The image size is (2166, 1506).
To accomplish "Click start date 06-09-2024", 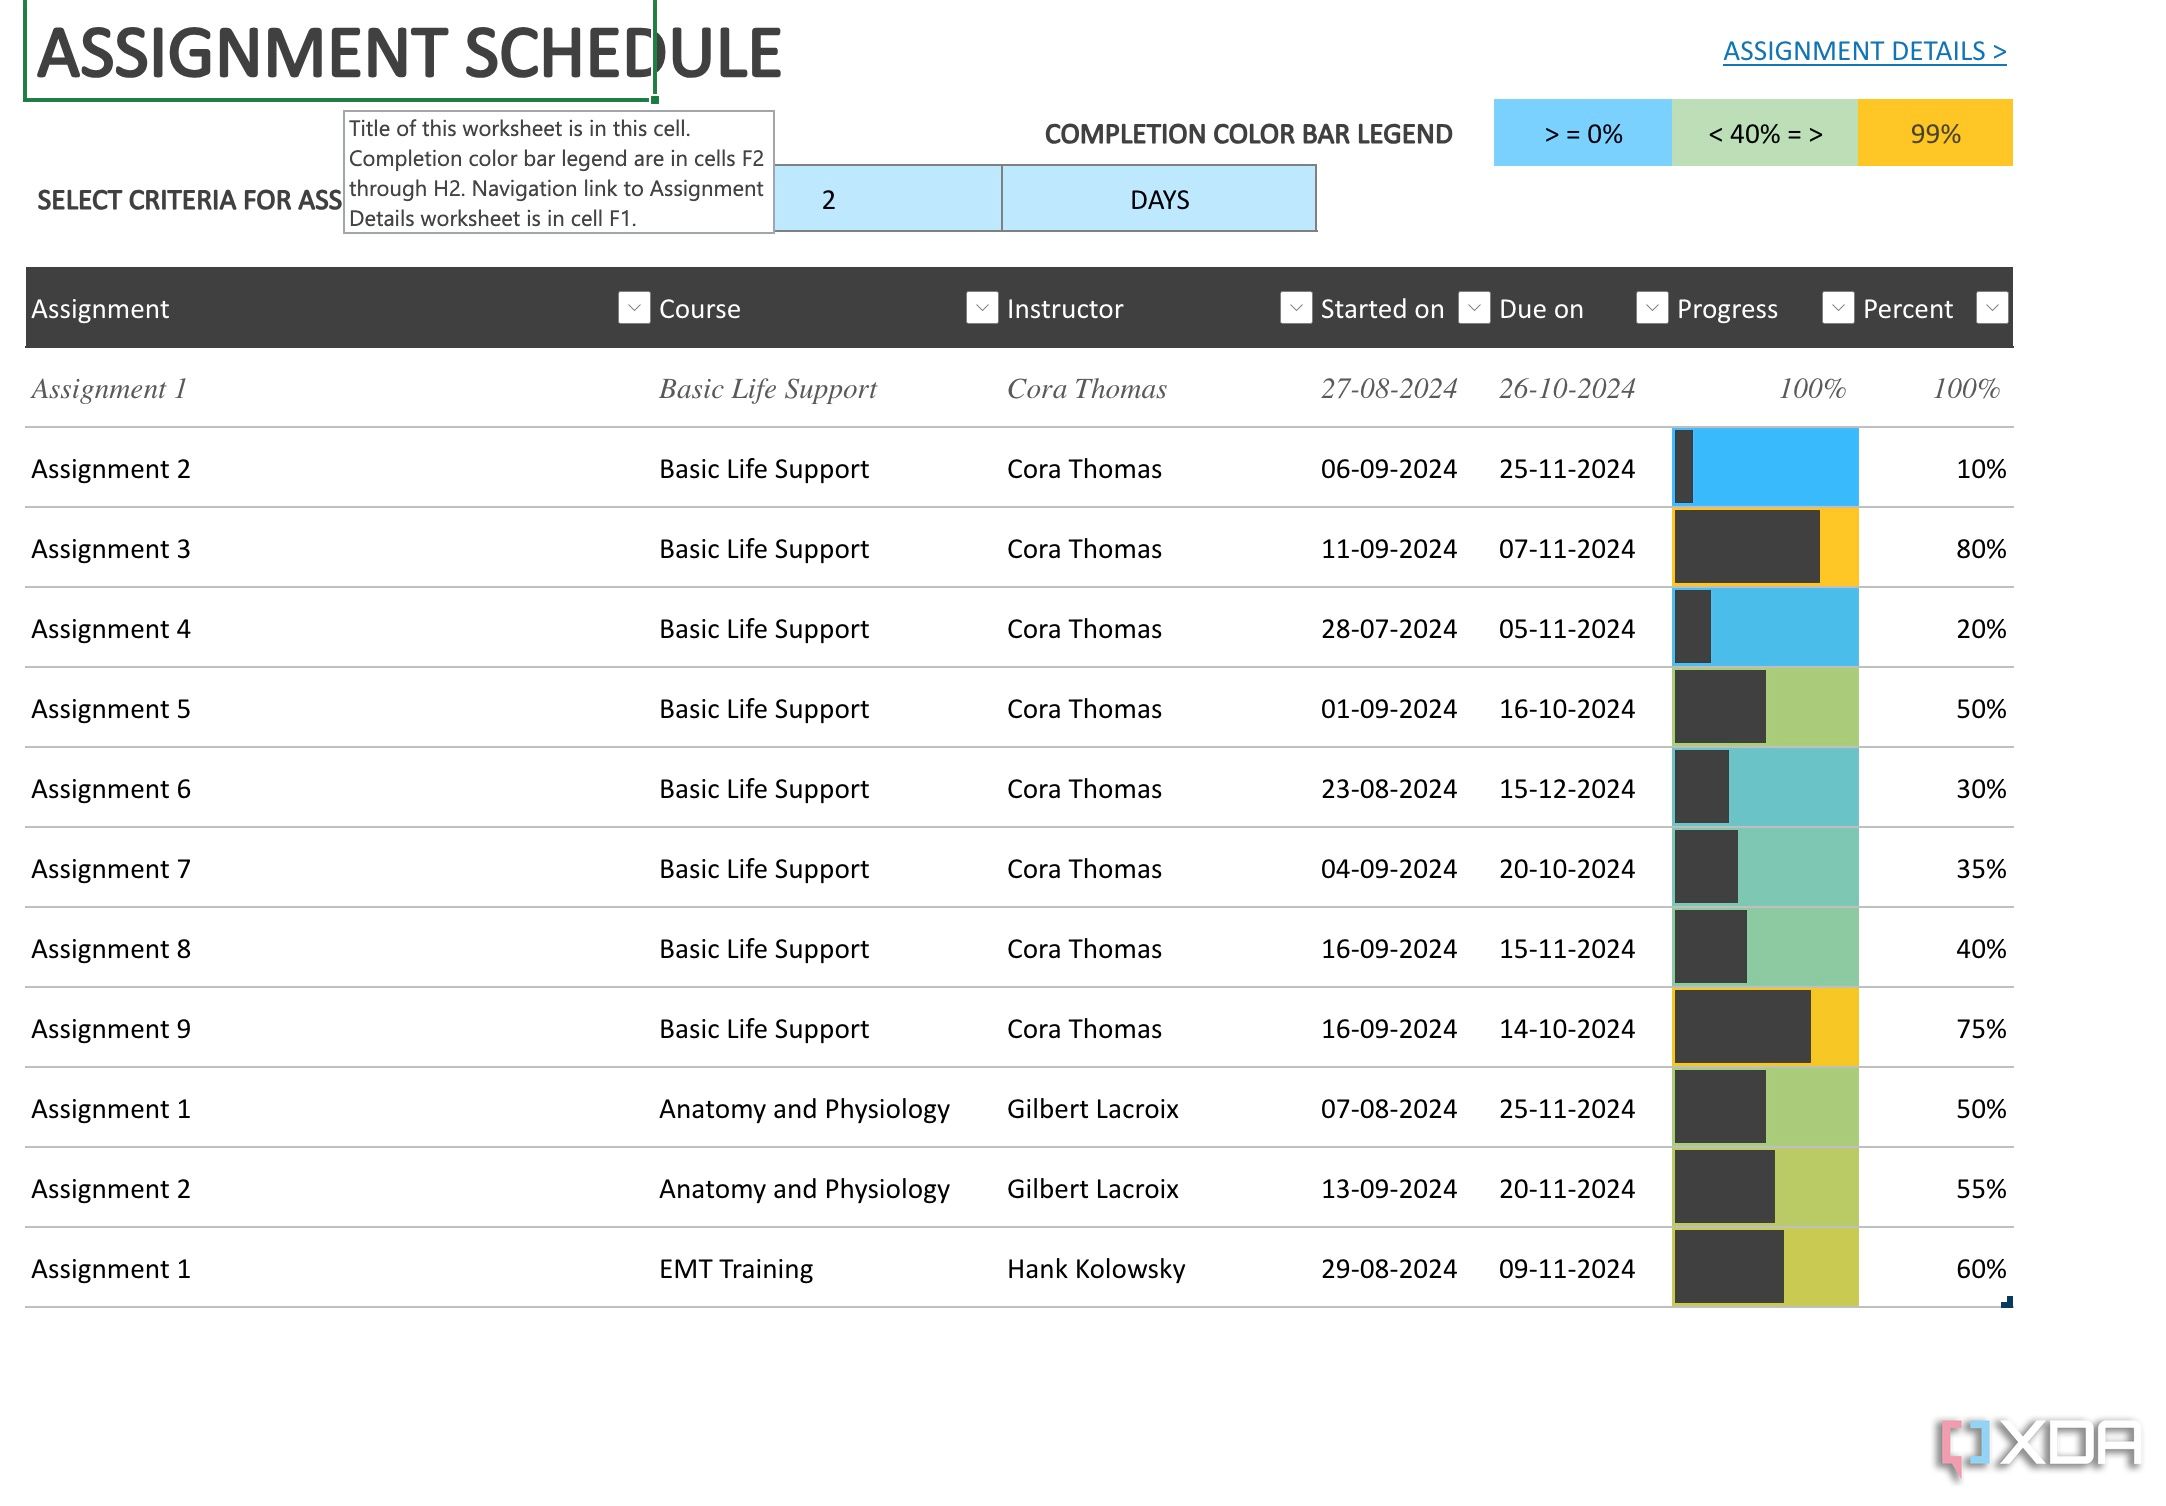I will pos(1388,468).
